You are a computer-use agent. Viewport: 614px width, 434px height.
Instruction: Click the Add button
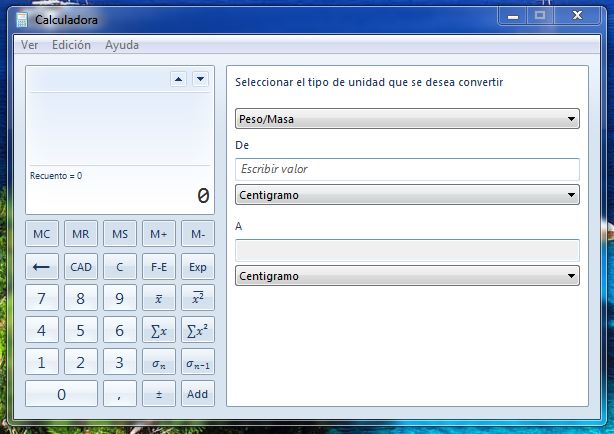(x=197, y=394)
